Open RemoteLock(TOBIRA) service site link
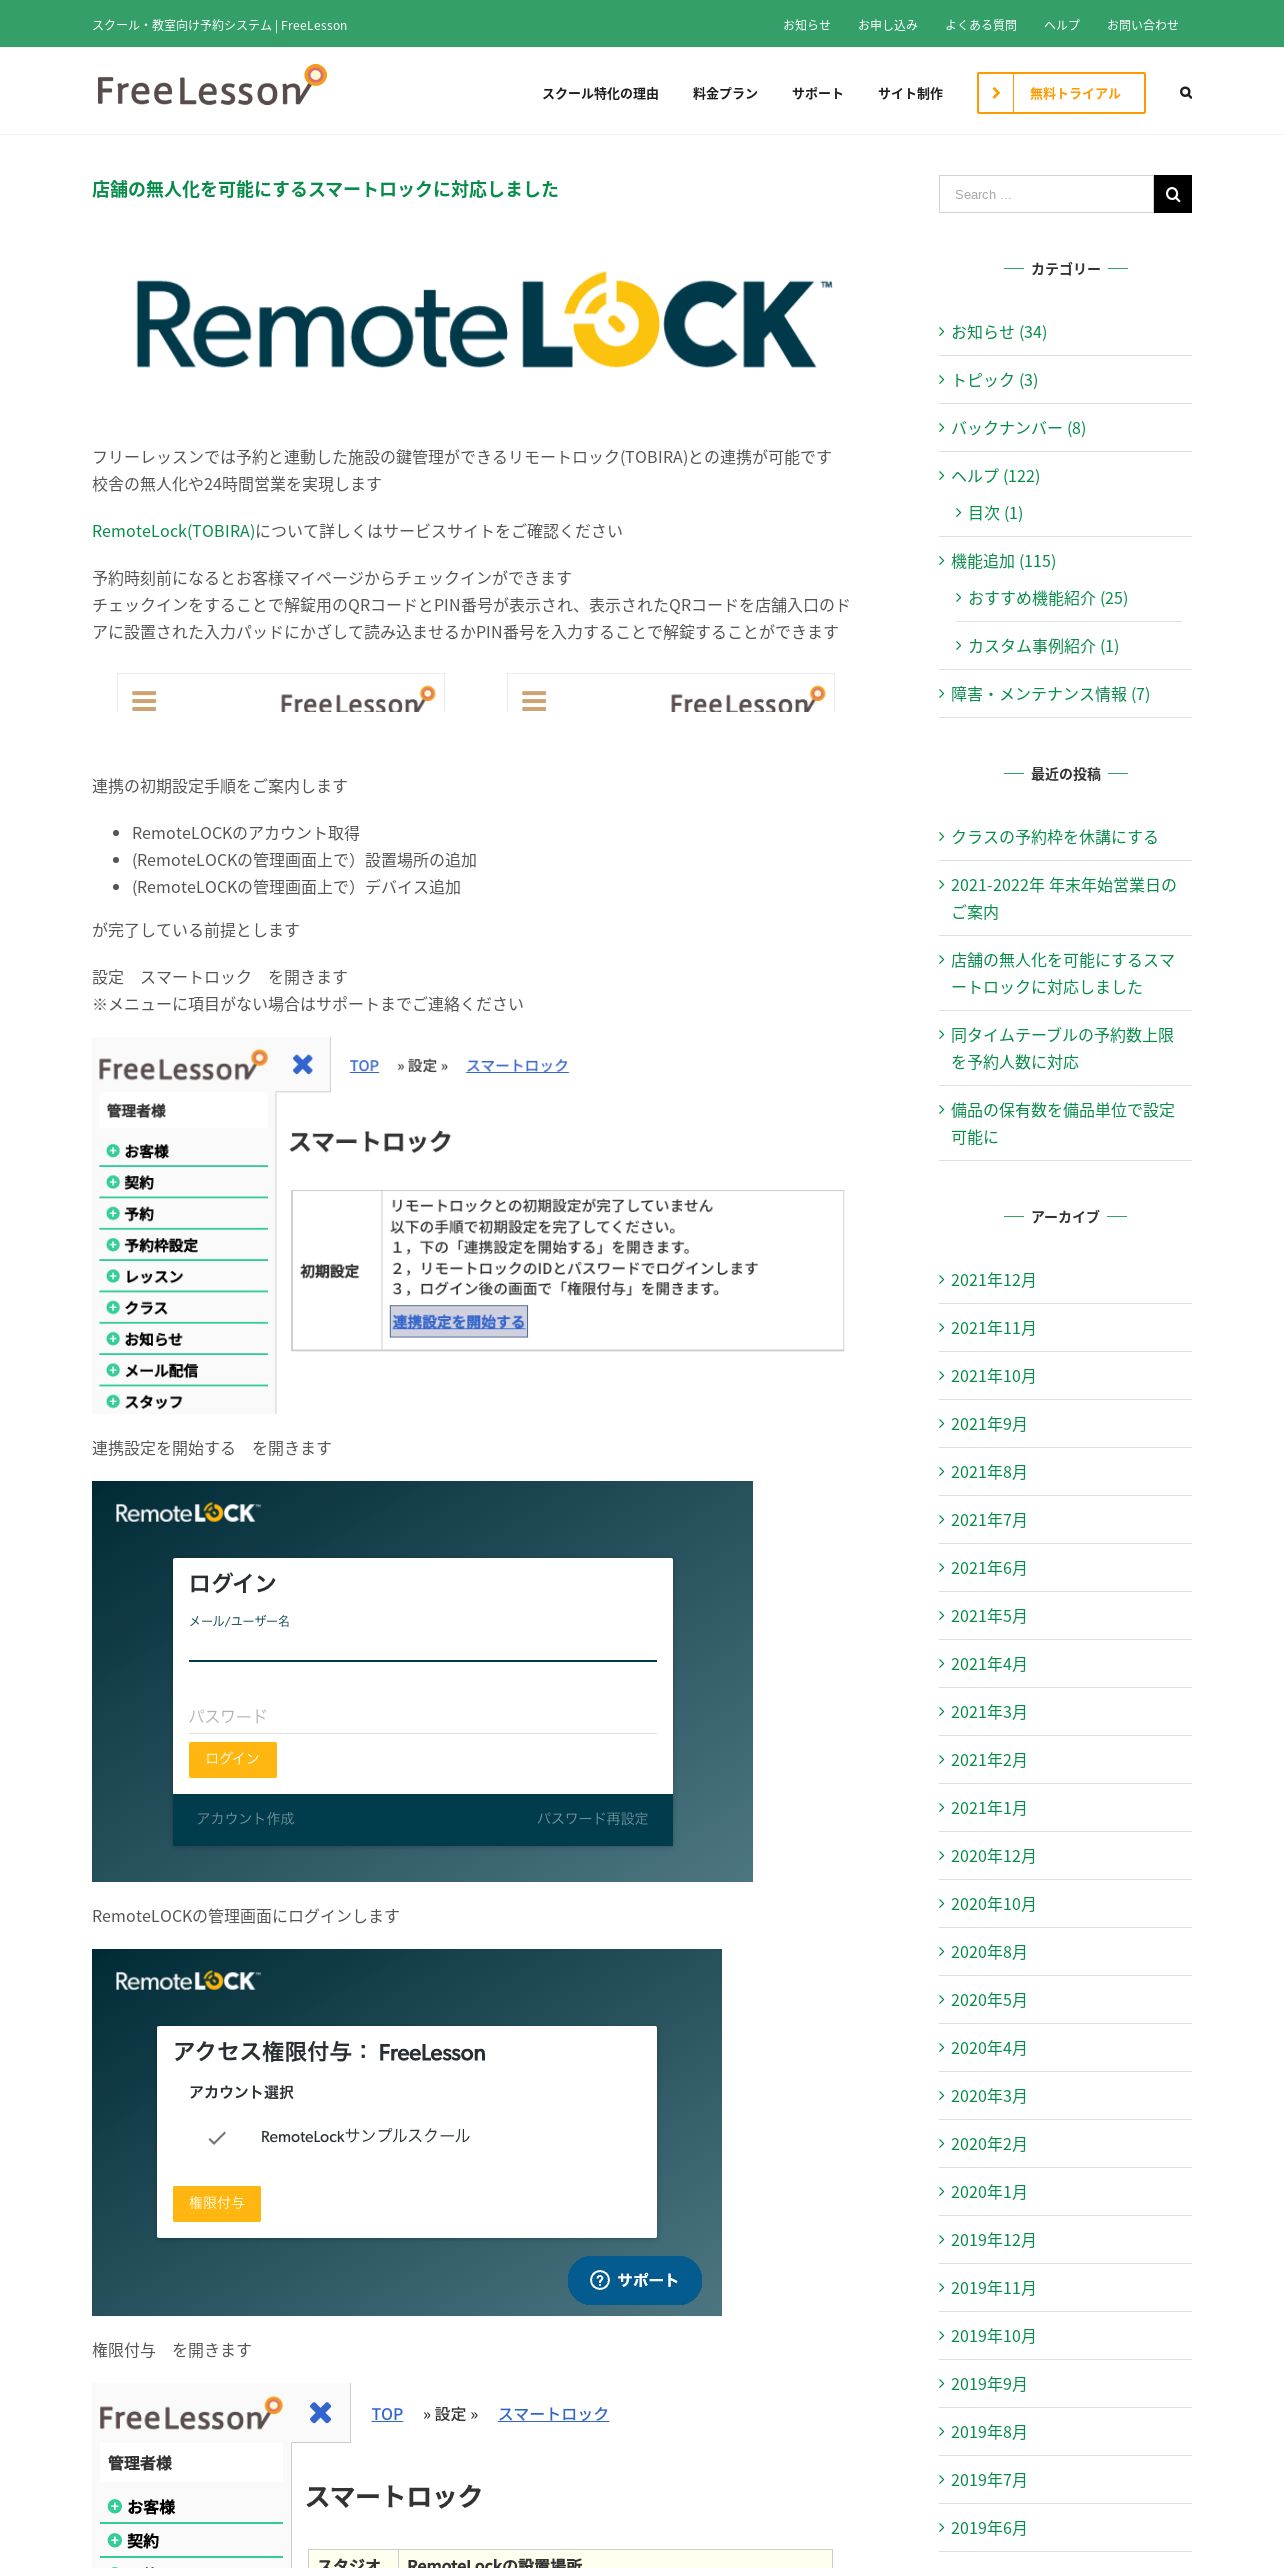 tap(173, 531)
